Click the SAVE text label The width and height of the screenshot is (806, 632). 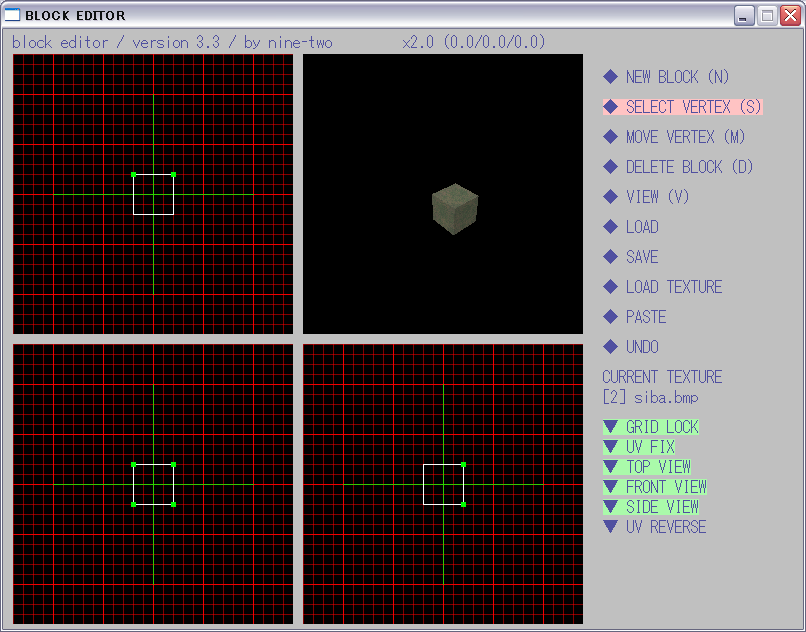642,257
